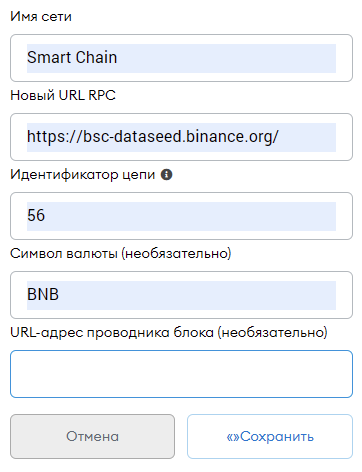The width and height of the screenshot is (362, 472).
Task: Focus the network name input field
Action: pyautogui.click(x=181, y=58)
